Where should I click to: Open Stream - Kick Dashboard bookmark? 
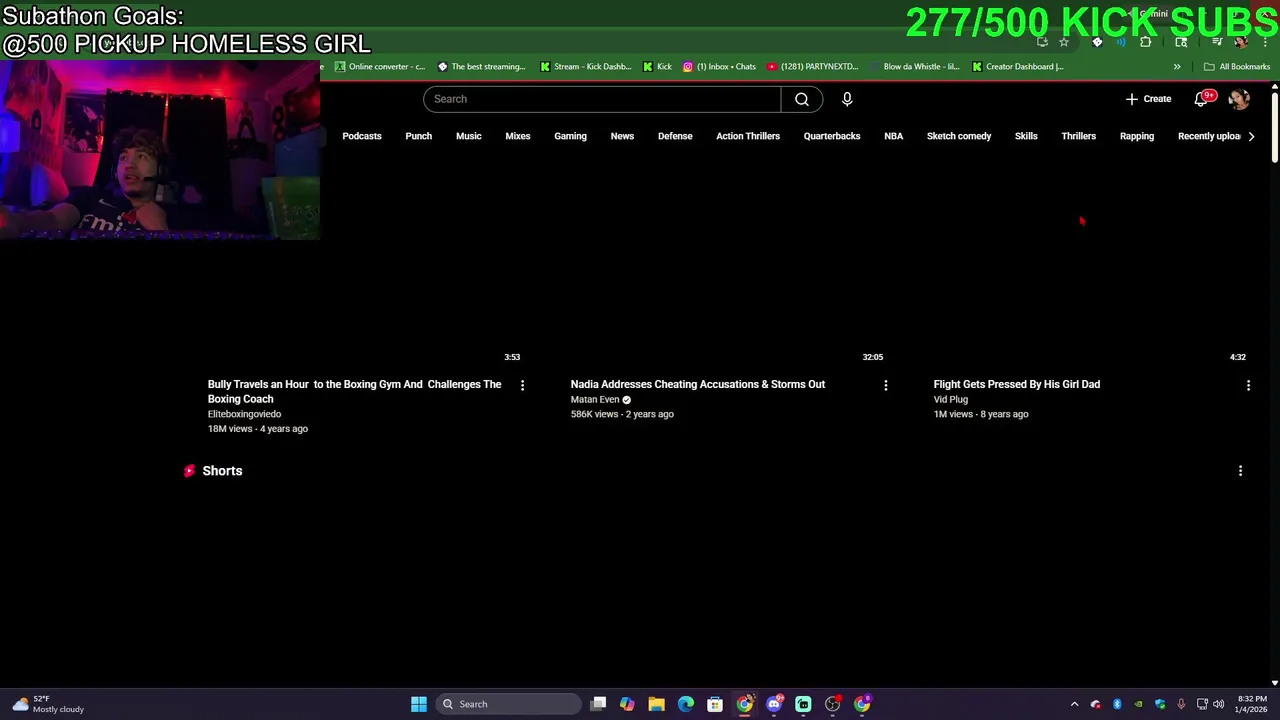585,67
